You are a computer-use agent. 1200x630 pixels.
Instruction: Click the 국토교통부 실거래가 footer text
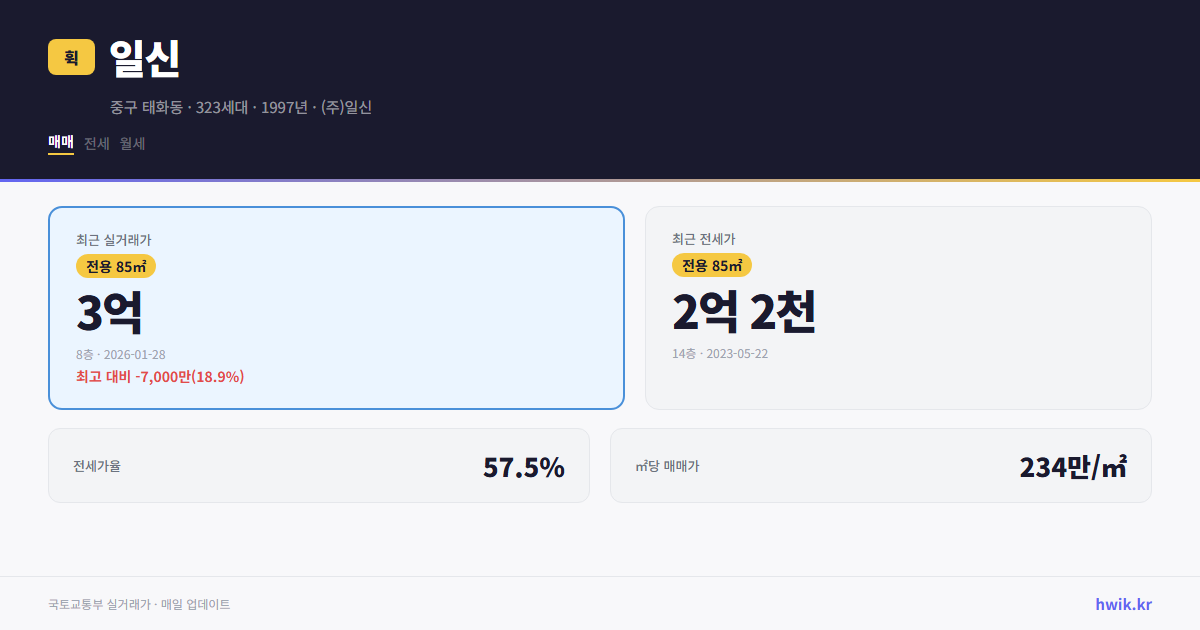pos(138,603)
